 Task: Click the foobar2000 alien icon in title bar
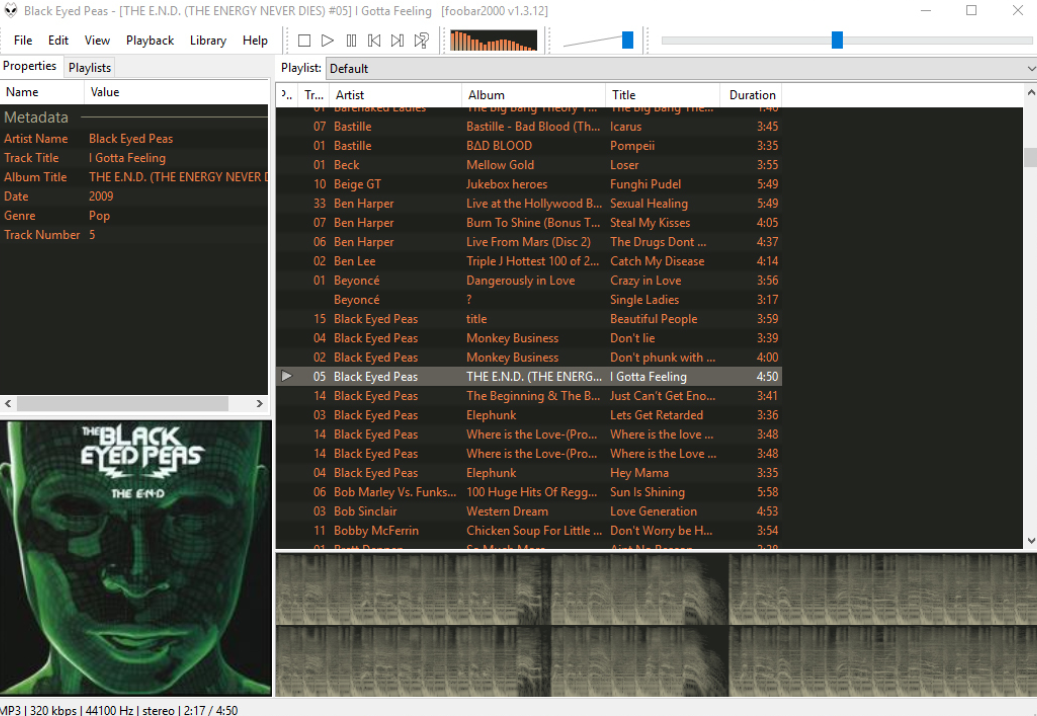pyautogui.click(x=11, y=11)
